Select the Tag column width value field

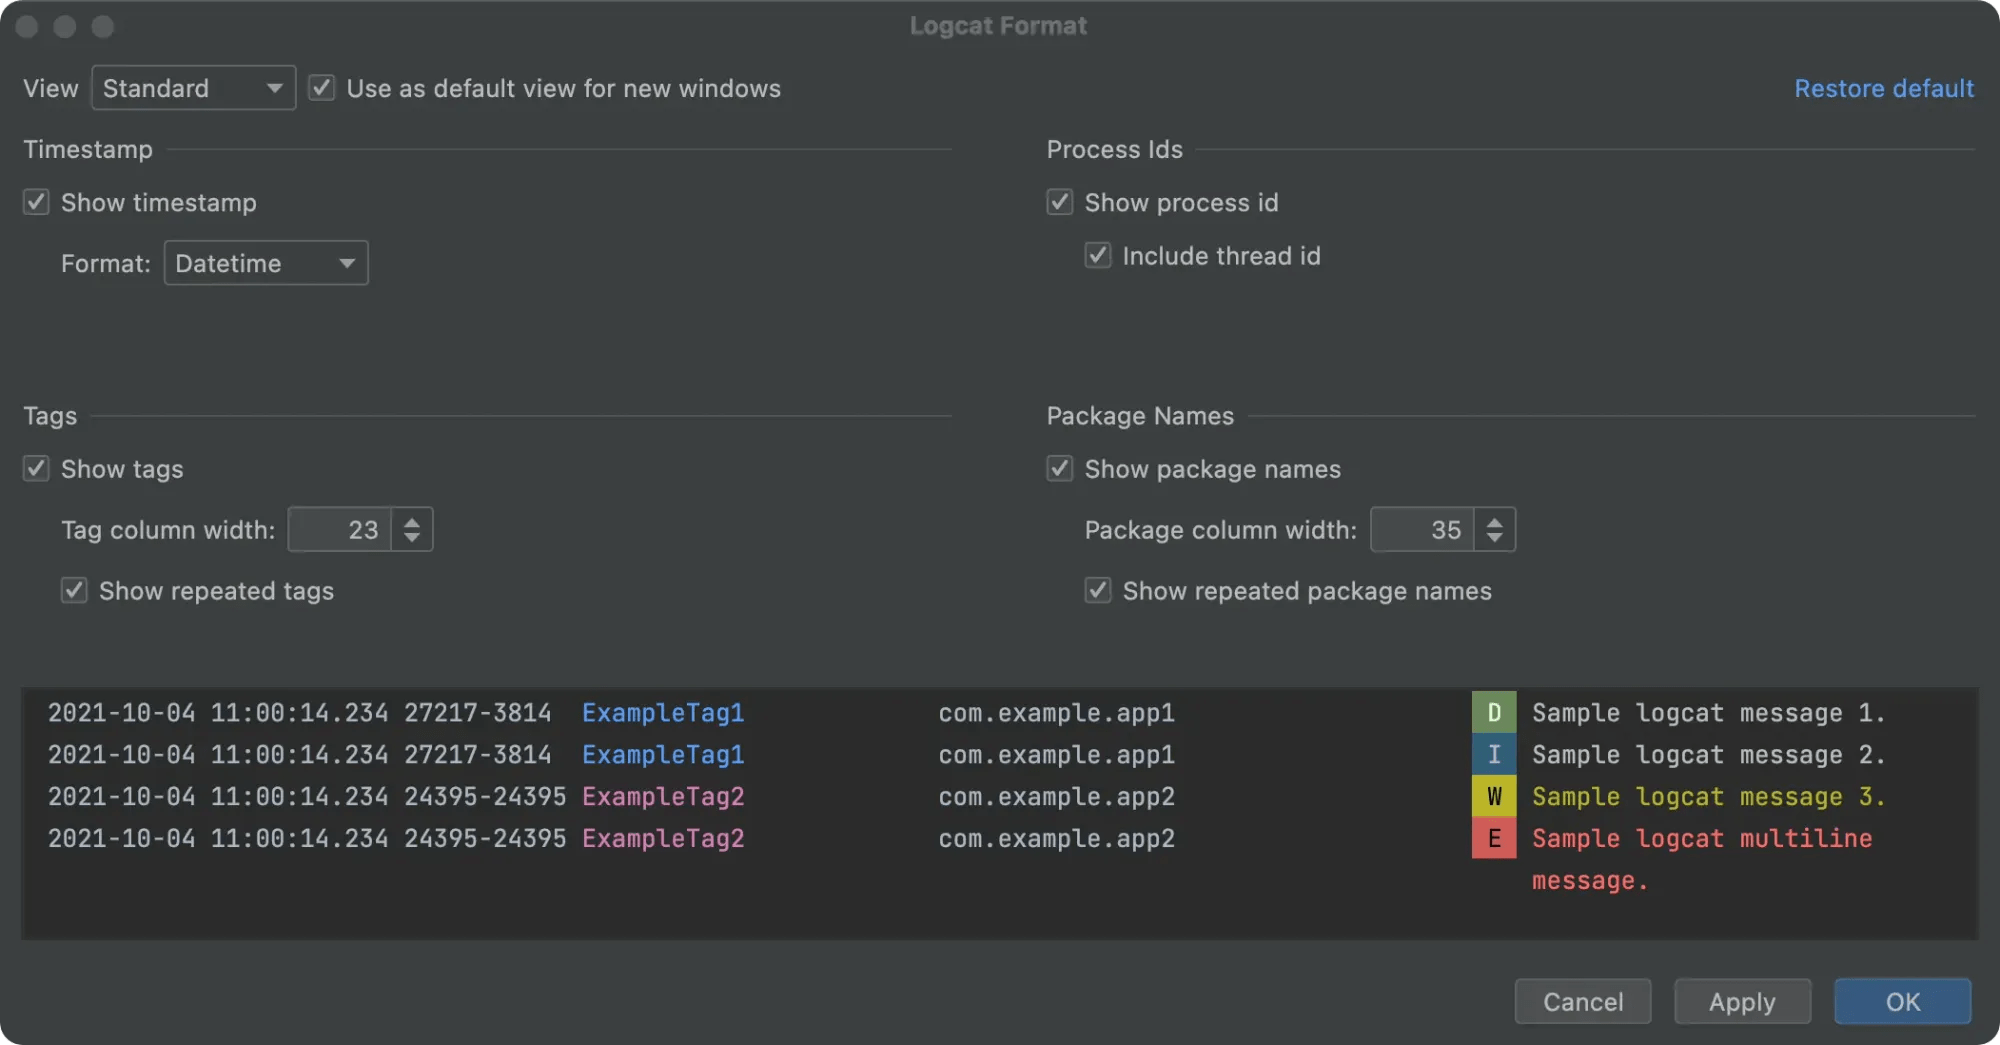[x=345, y=529]
